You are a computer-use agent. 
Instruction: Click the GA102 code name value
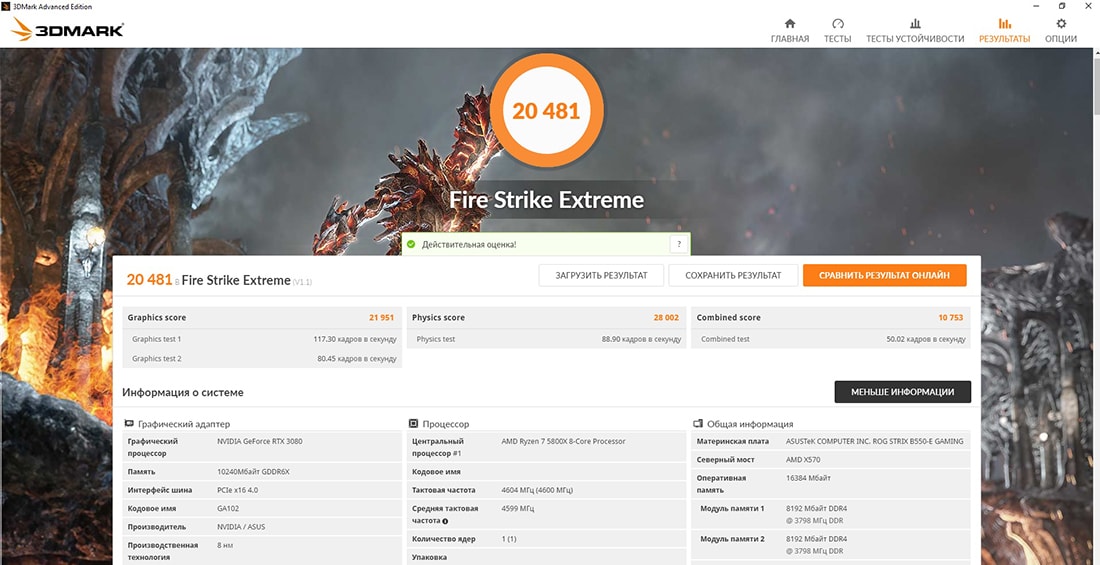(228, 508)
